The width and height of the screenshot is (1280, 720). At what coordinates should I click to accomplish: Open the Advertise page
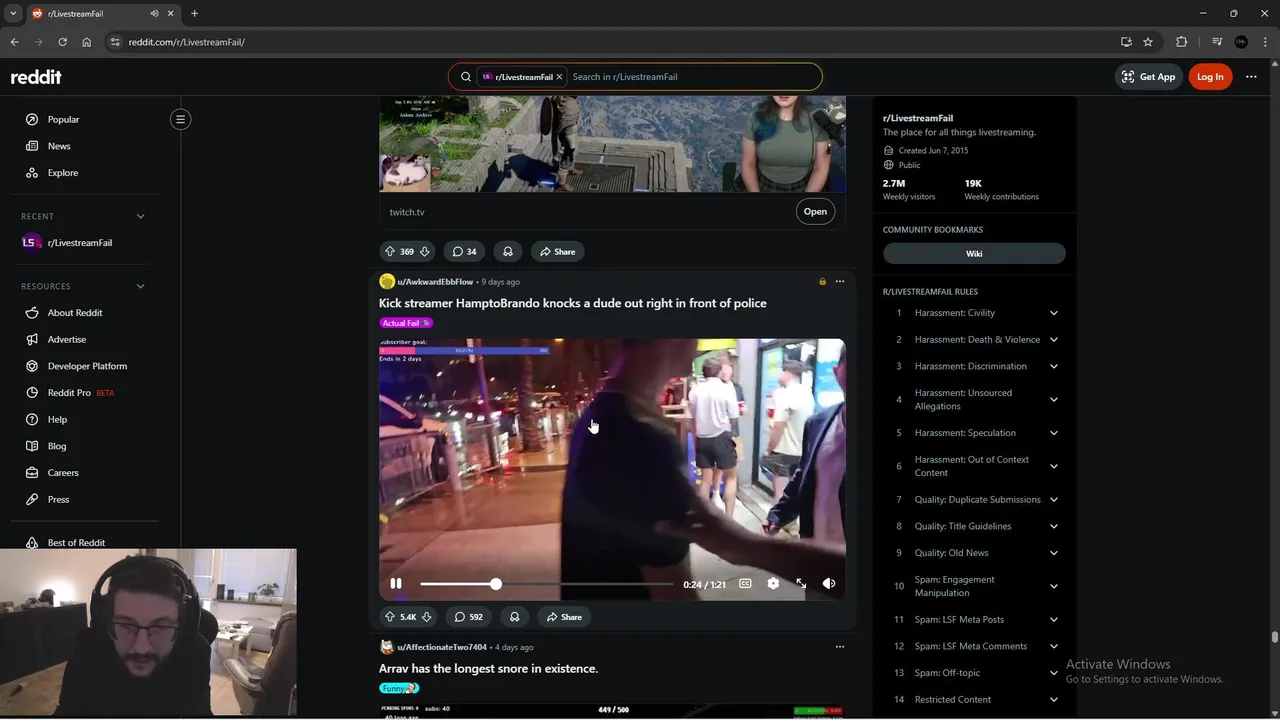[67, 339]
